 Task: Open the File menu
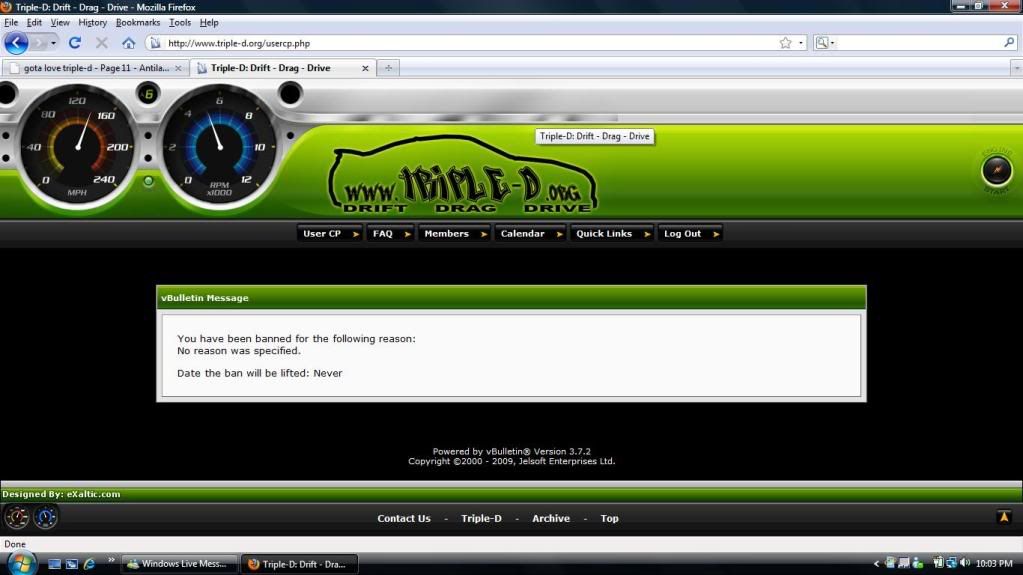(11, 22)
